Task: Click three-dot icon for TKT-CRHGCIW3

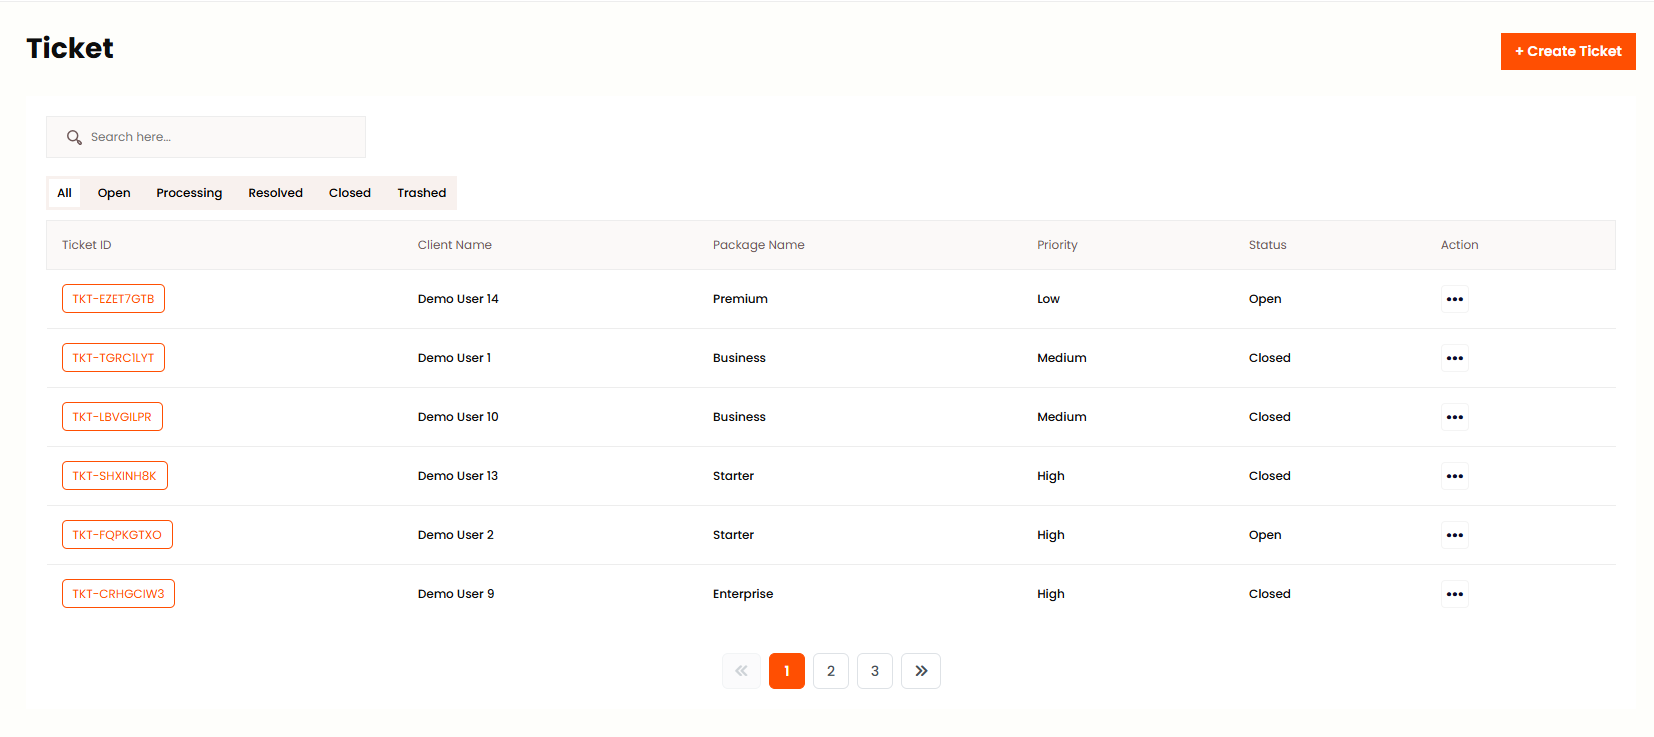Action: point(1454,594)
